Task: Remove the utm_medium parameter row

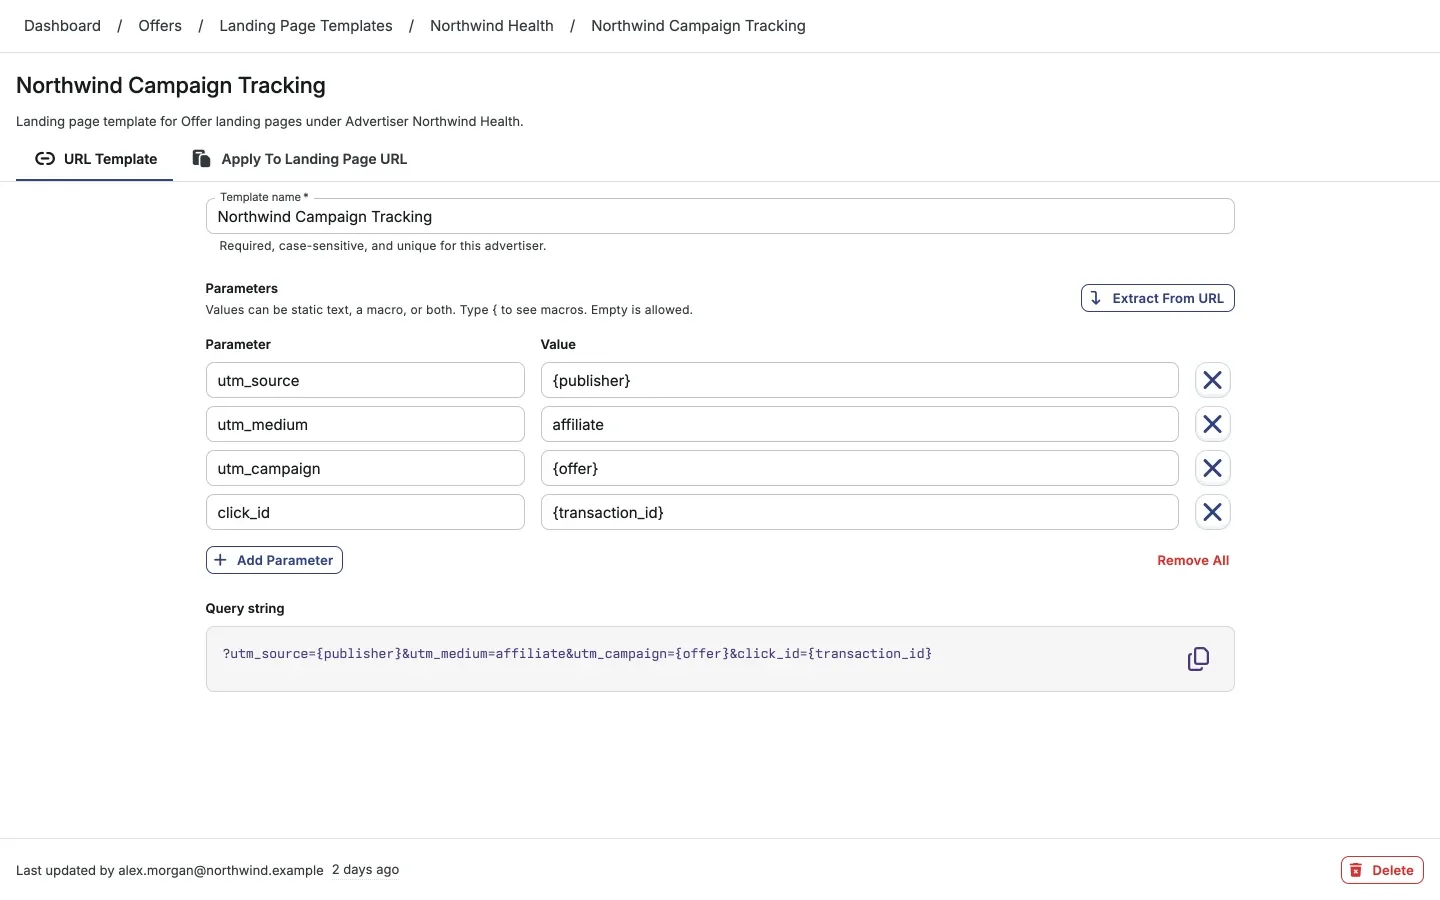Action: coord(1212,424)
